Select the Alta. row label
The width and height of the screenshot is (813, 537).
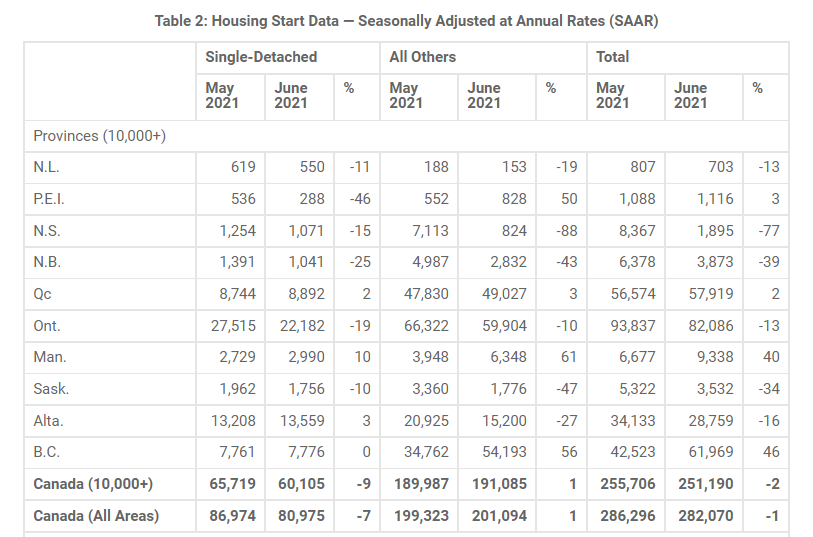click(49, 421)
